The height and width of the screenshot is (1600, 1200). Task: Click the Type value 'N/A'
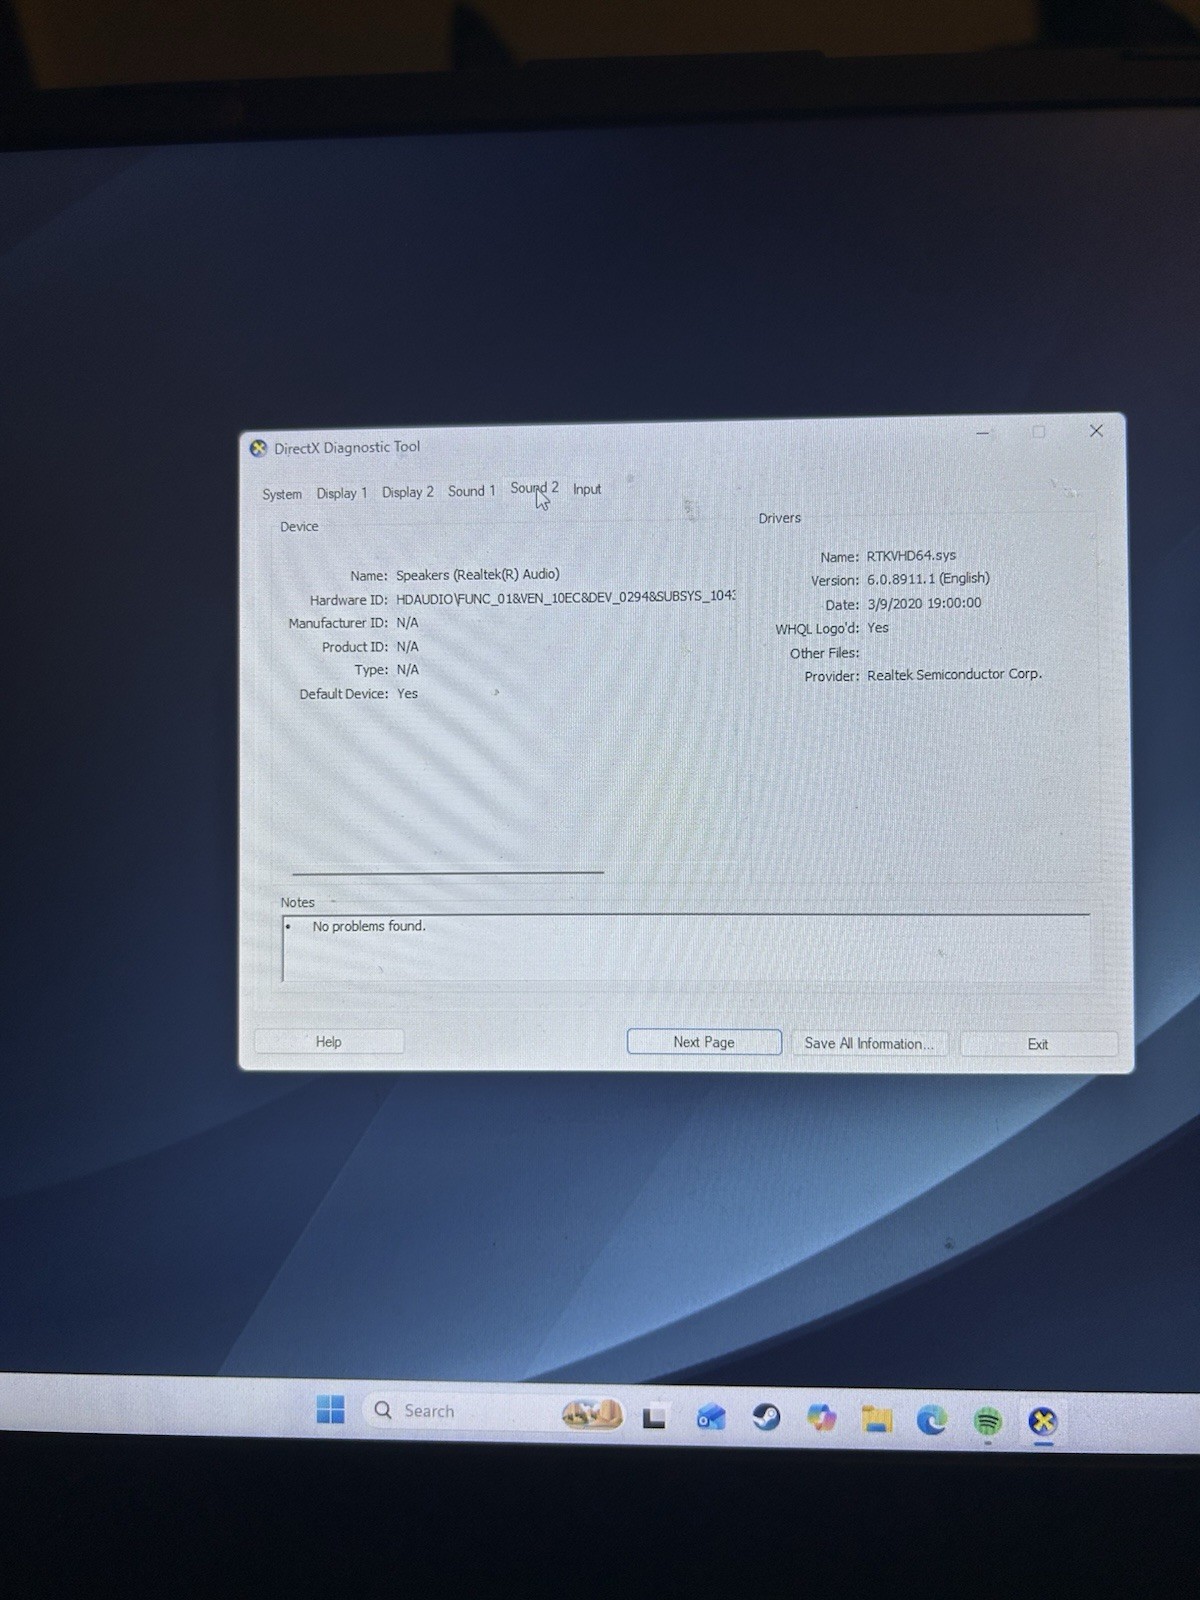click(x=407, y=670)
